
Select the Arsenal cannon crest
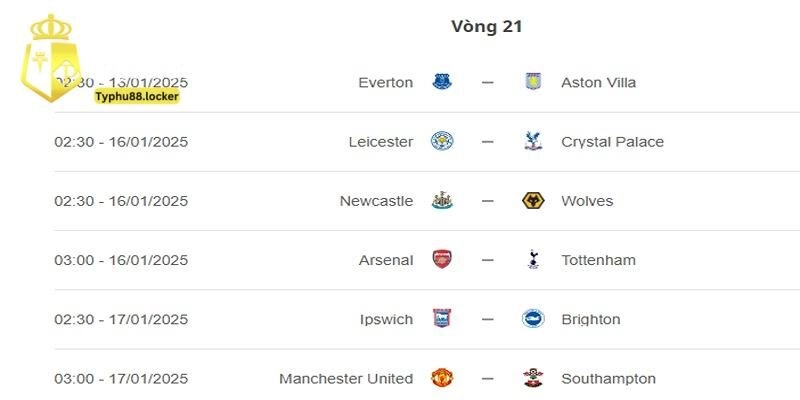pos(442,260)
